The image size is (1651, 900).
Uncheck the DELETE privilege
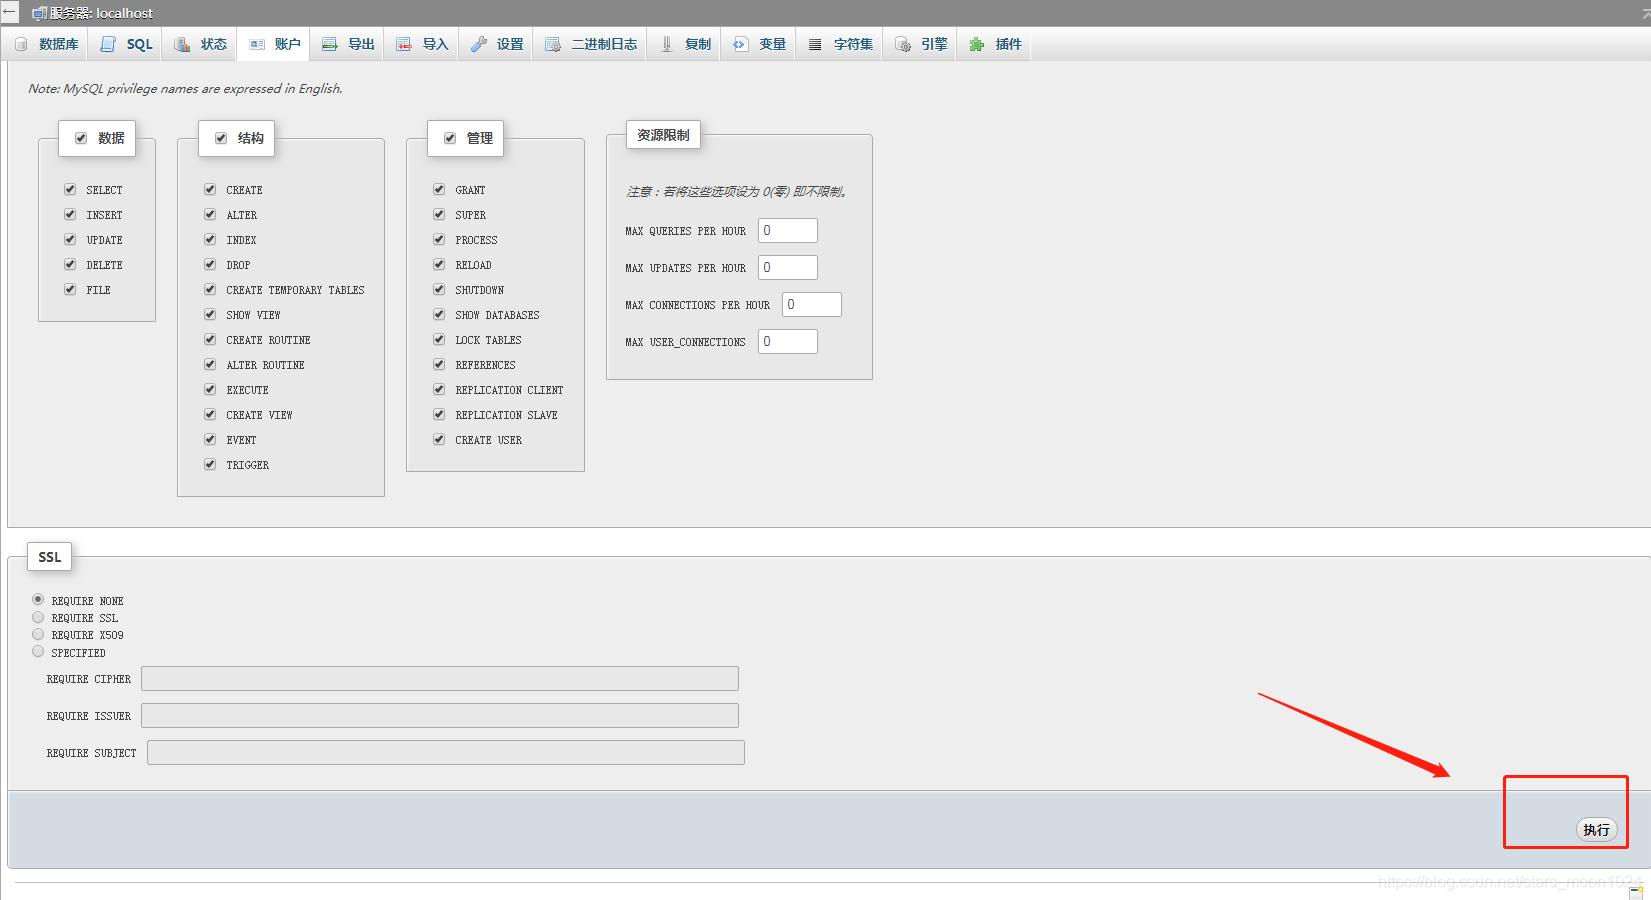pyautogui.click(x=70, y=264)
